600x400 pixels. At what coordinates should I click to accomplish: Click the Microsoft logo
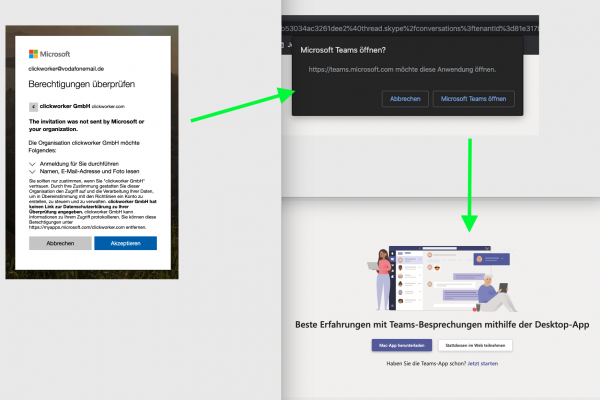coord(49,54)
